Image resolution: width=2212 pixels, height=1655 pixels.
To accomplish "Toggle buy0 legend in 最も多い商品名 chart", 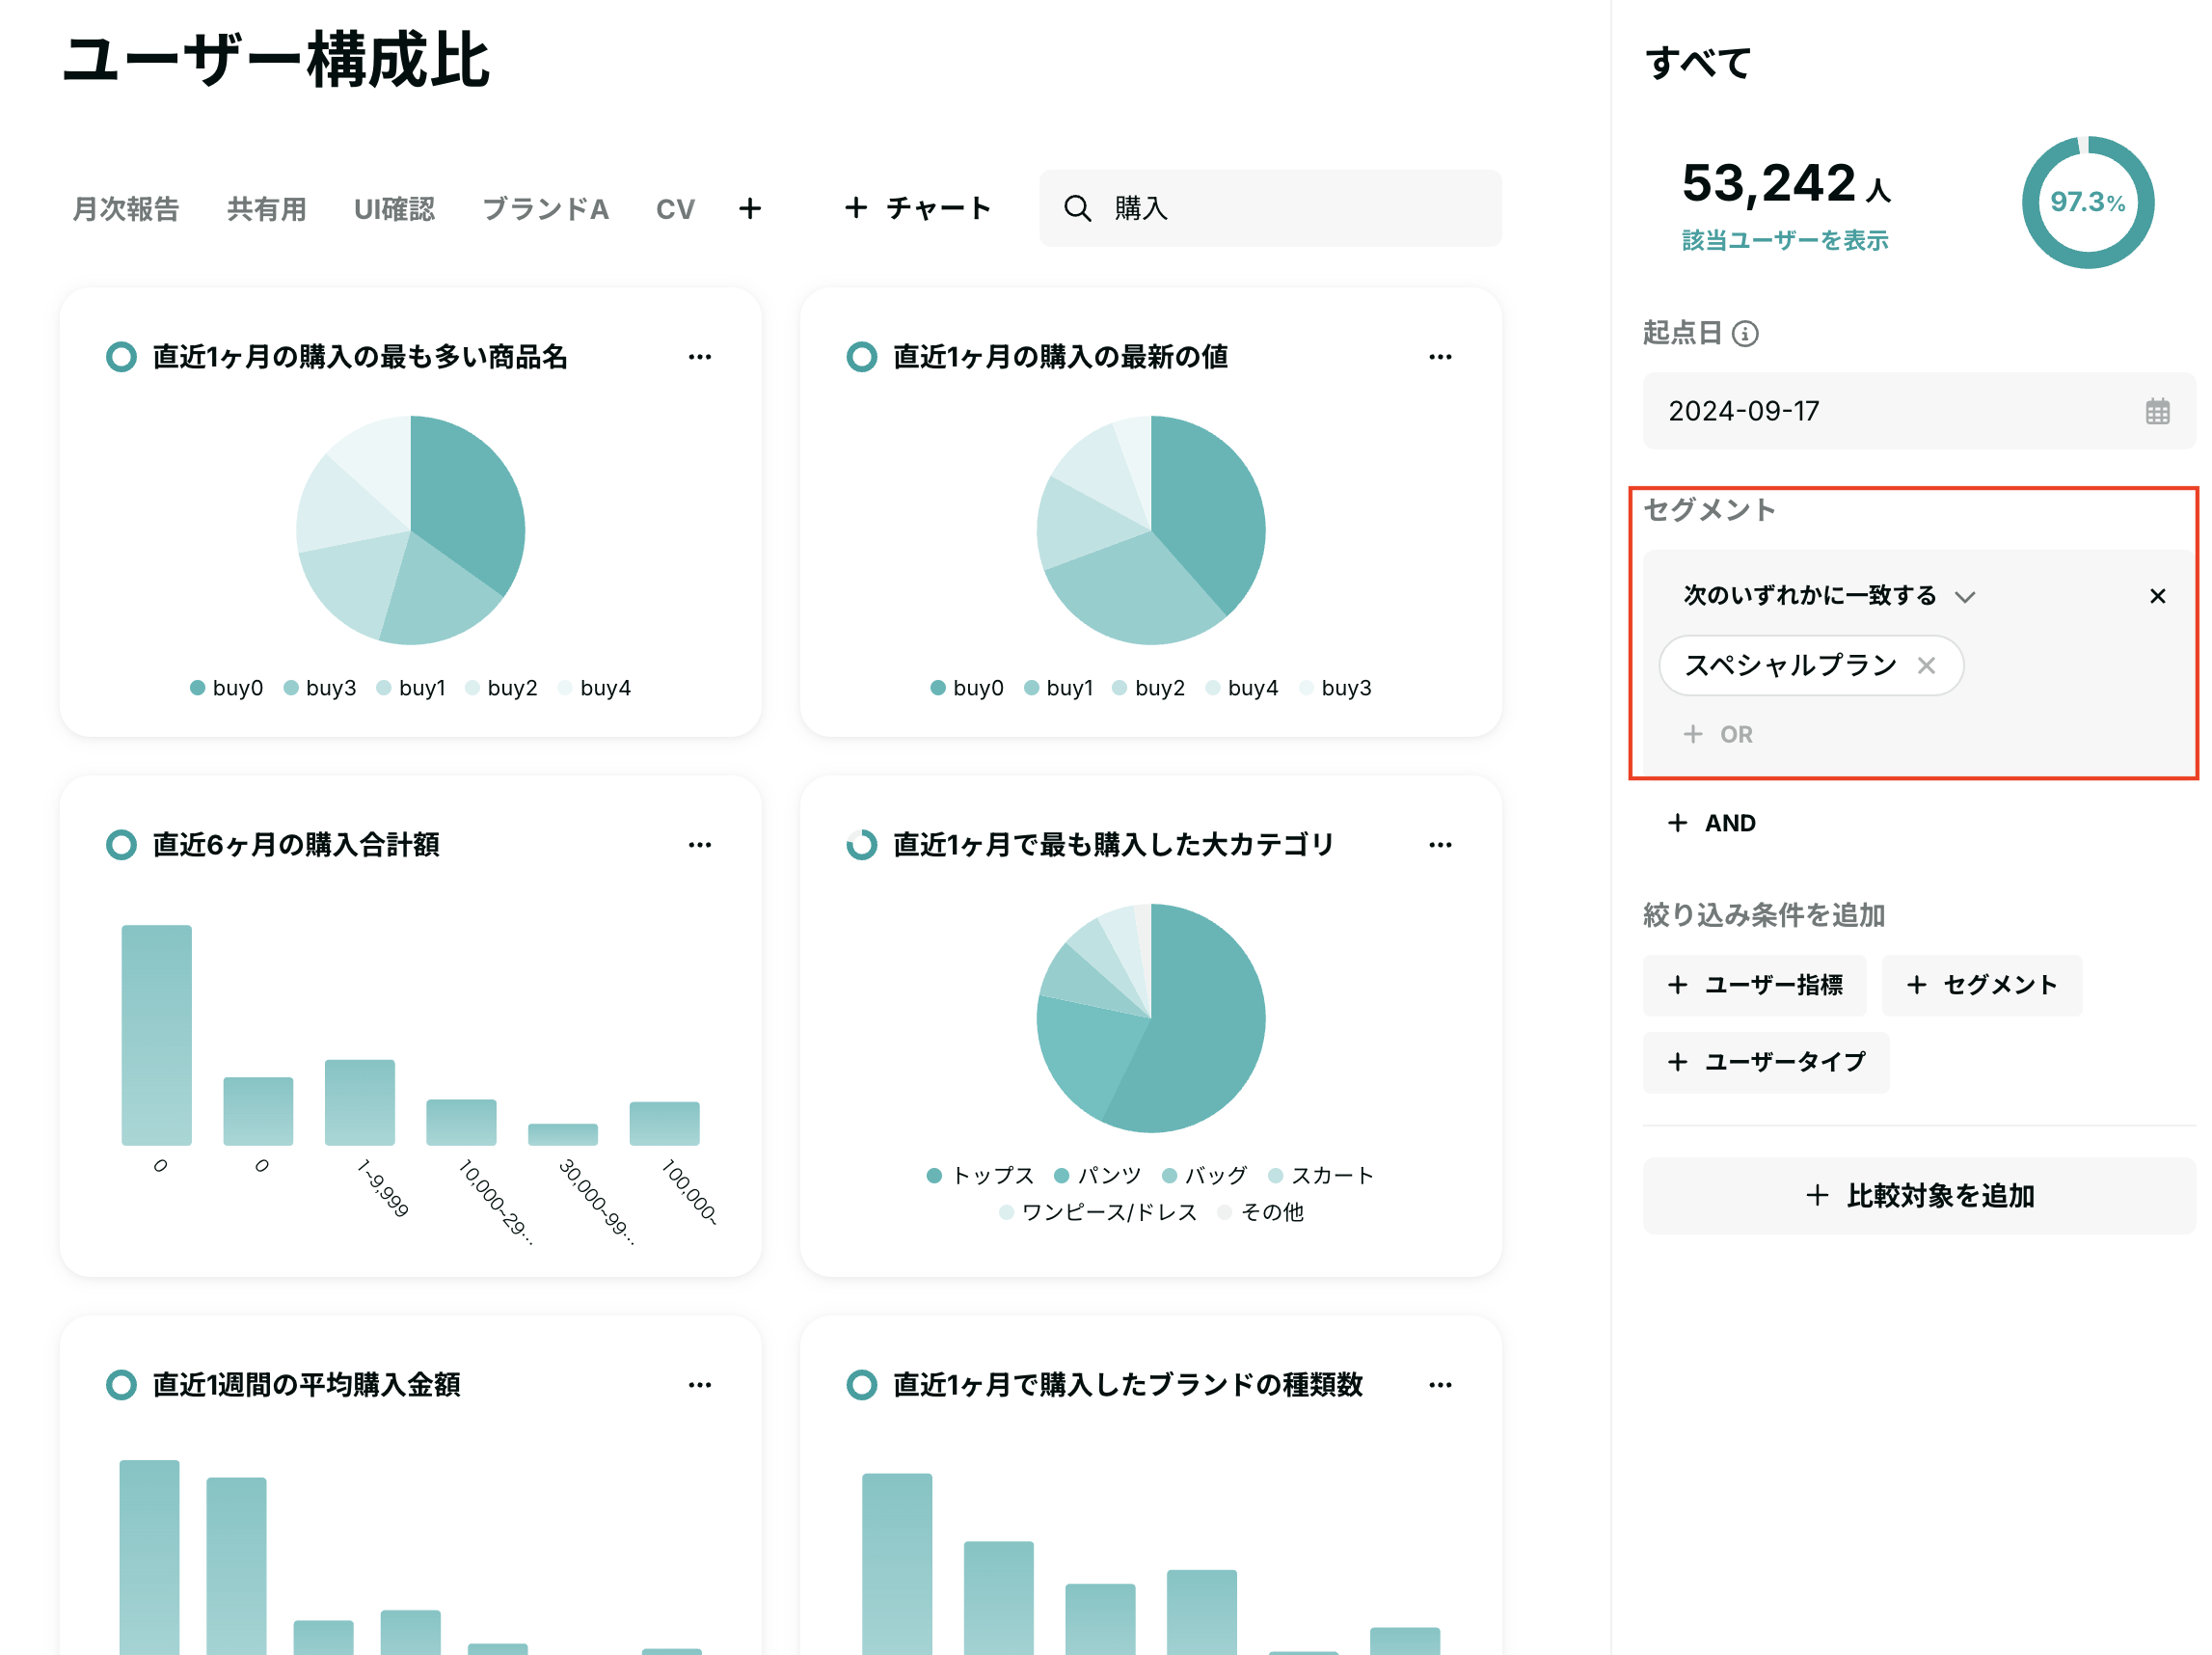I will 226,688.
